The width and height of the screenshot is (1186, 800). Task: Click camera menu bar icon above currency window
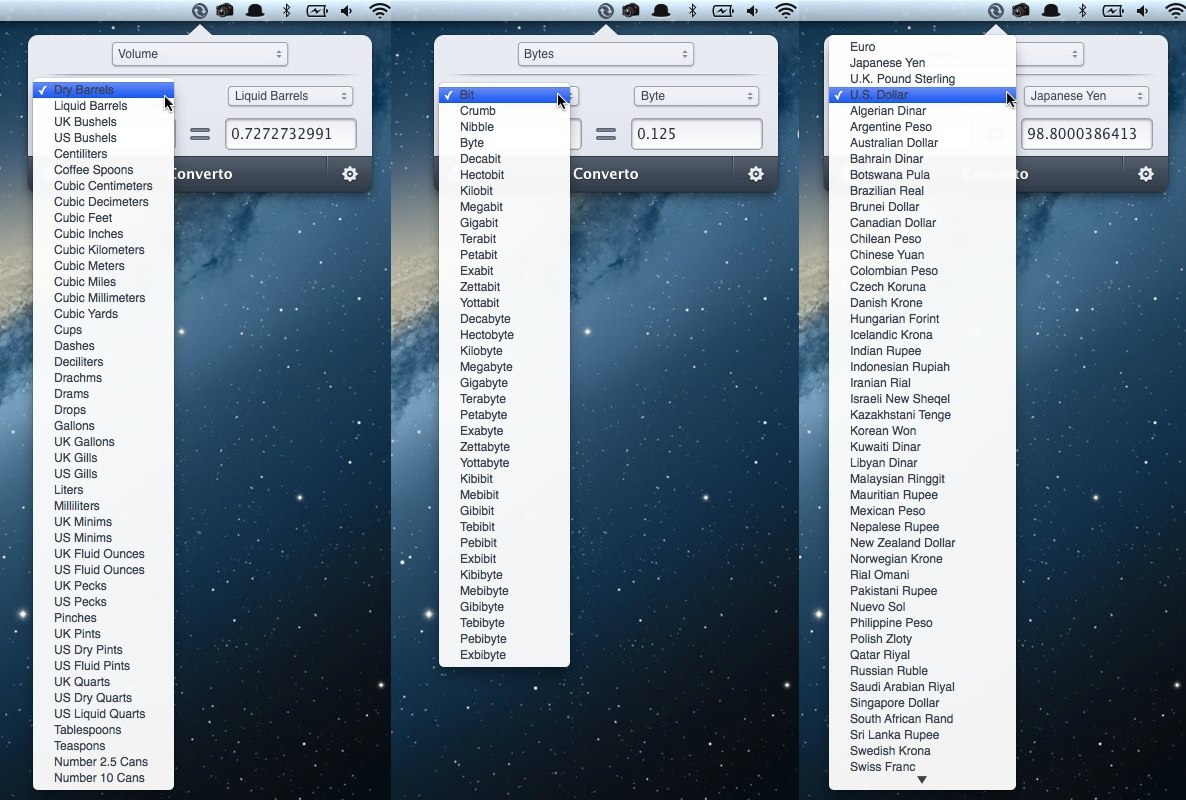pyautogui.click(x=1021, y=11)
